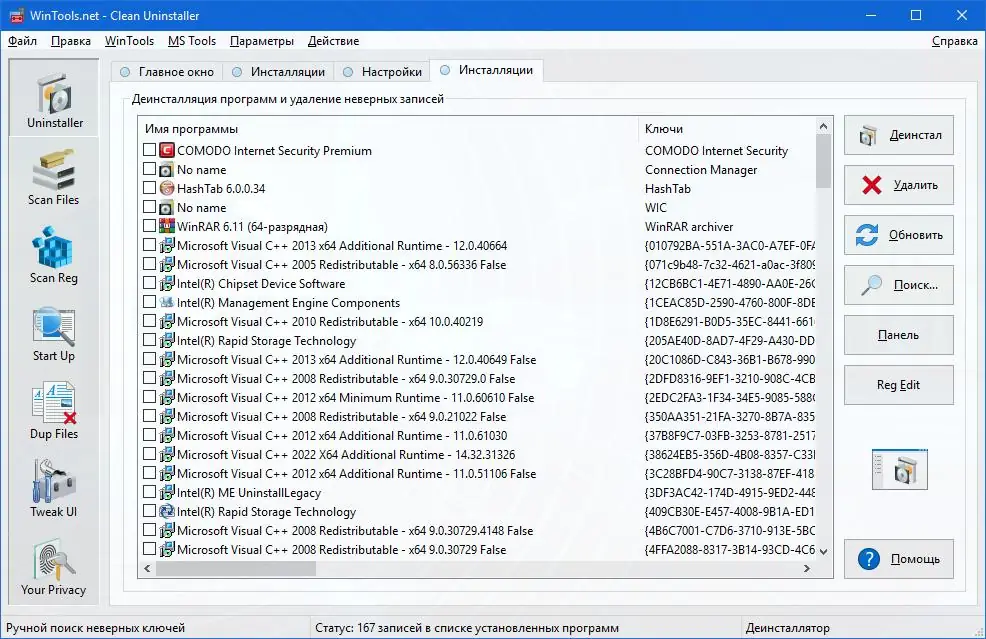
Task: Tick the WinRAR 6.11 checkbox
Action: [149, 225]
